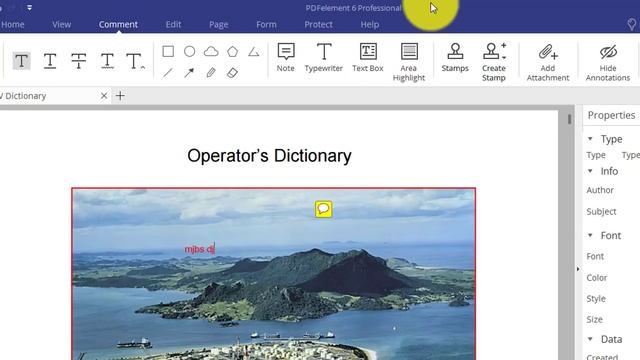
Task: Open the Edit tab
Action: click(x=173, y=24)
